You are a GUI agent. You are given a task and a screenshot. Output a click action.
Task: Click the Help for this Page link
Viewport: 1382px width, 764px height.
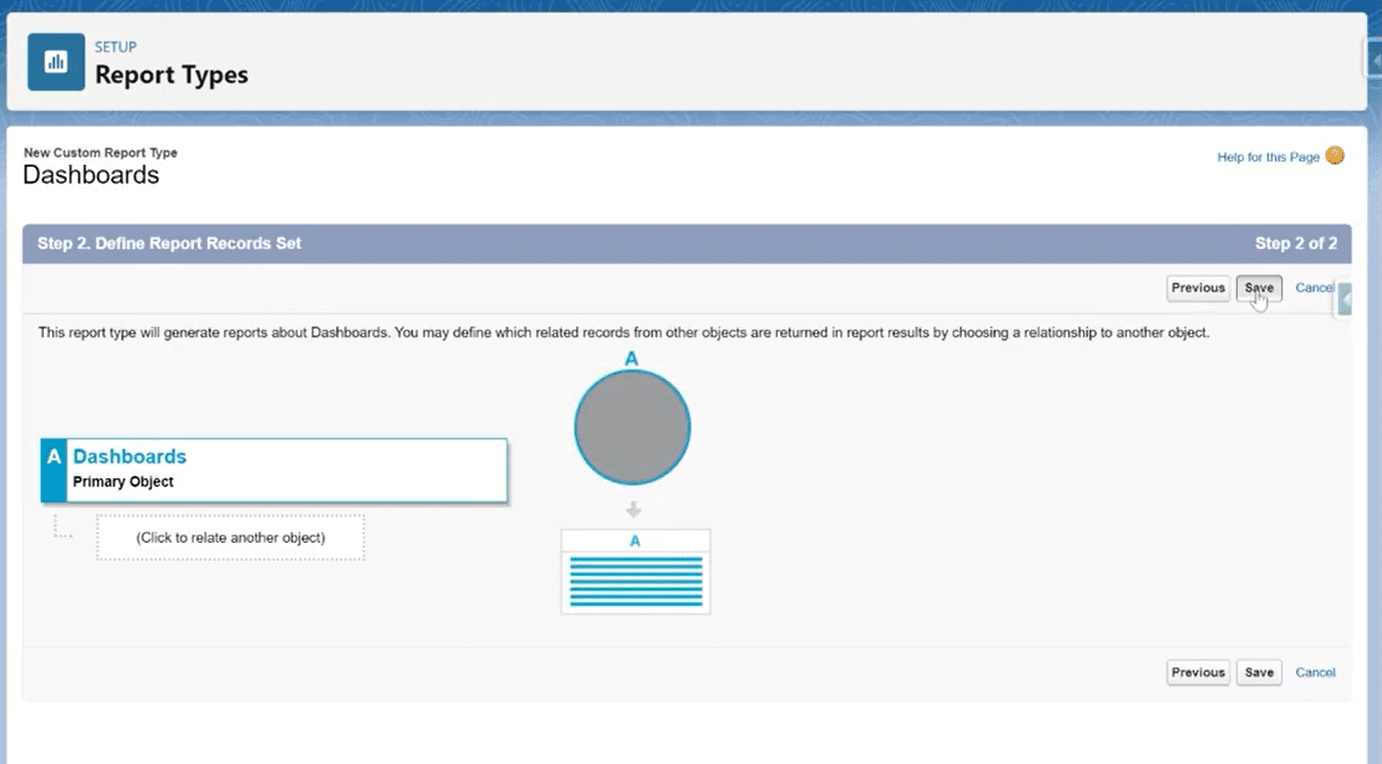[1268, 157]
